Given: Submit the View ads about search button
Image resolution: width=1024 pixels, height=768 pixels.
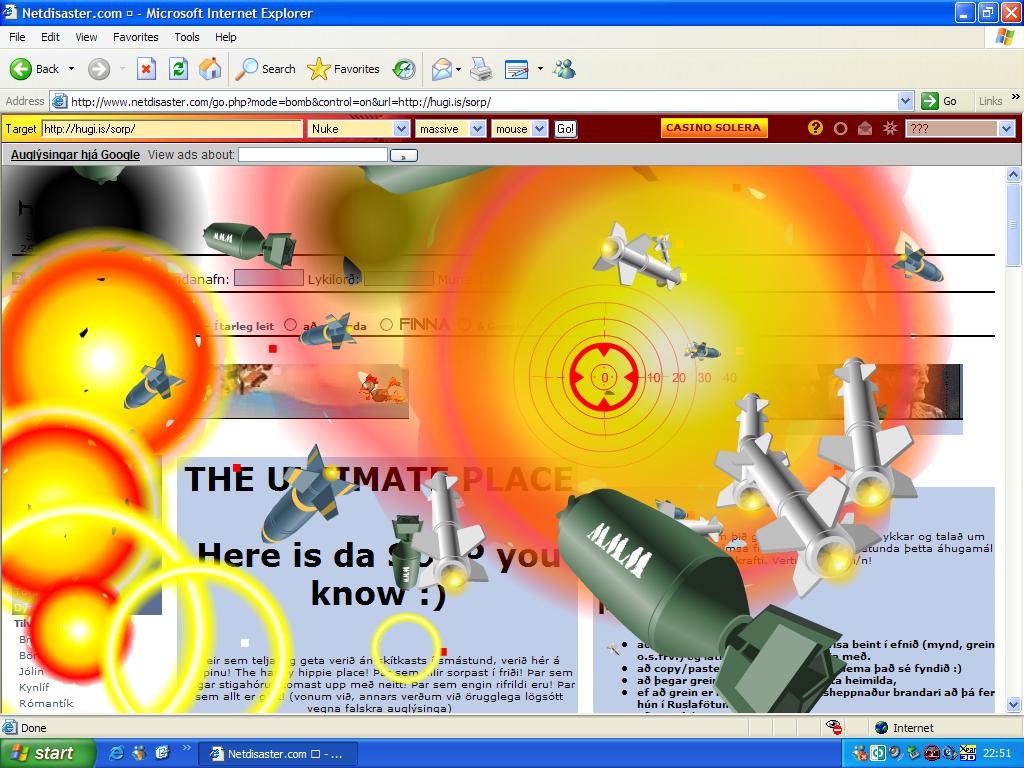Looking at the screenshot, I should point(404,155).
